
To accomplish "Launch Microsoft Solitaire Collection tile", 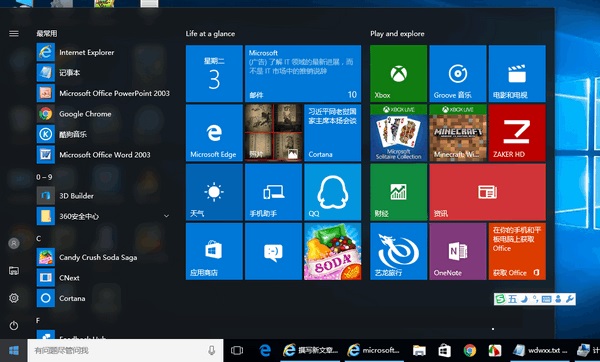I will click(398, 133).
